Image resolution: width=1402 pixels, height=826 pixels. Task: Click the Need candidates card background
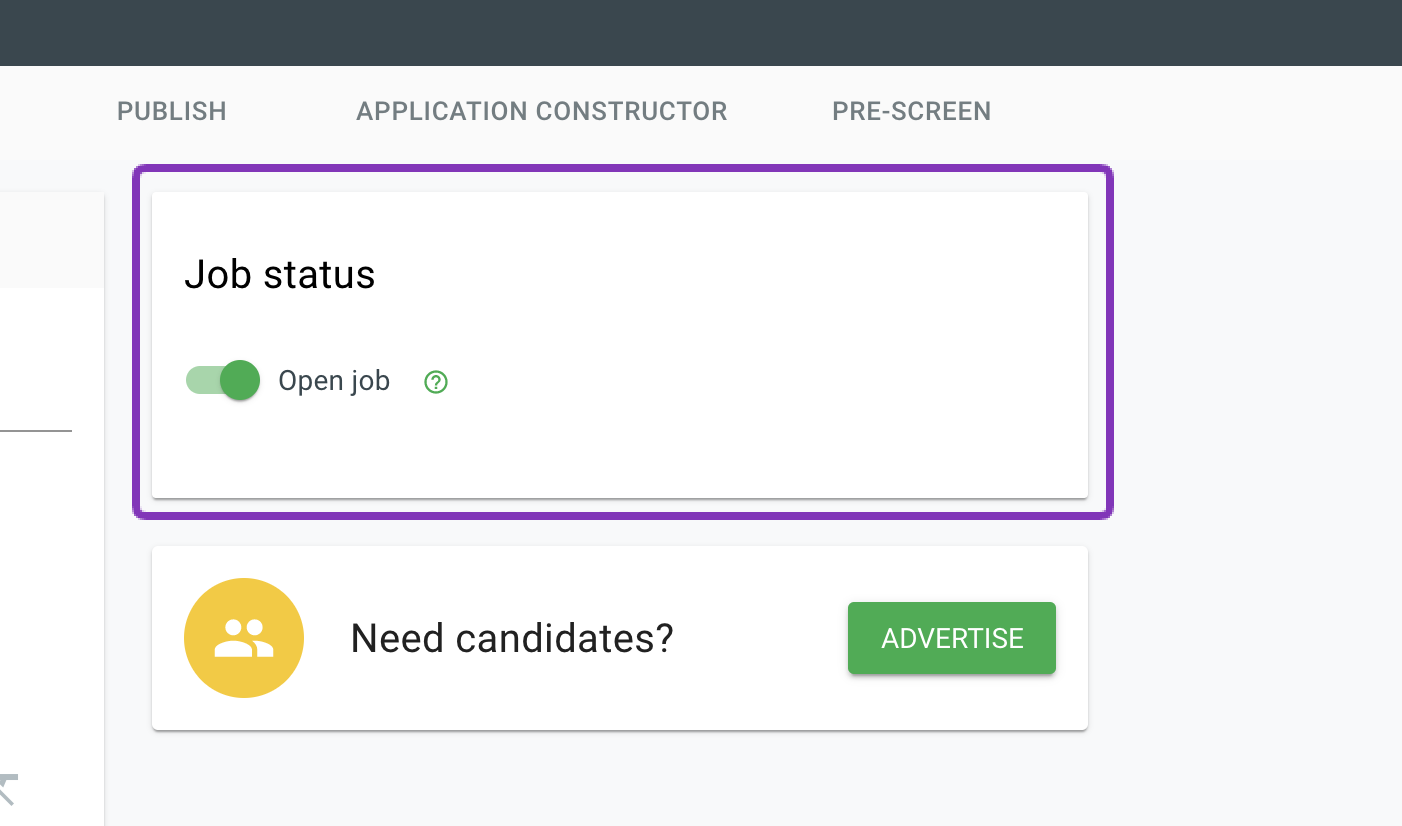pos(760,700)
